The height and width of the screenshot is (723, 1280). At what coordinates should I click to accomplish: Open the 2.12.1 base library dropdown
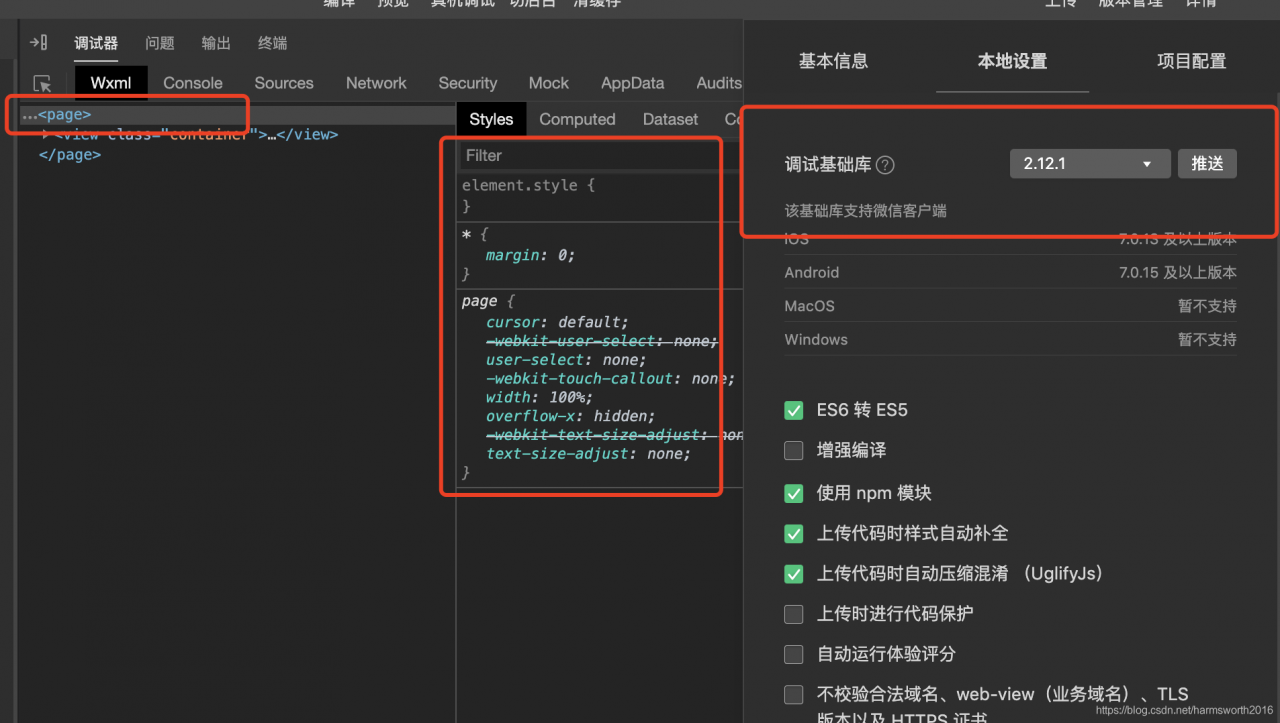click(1090, 164)
